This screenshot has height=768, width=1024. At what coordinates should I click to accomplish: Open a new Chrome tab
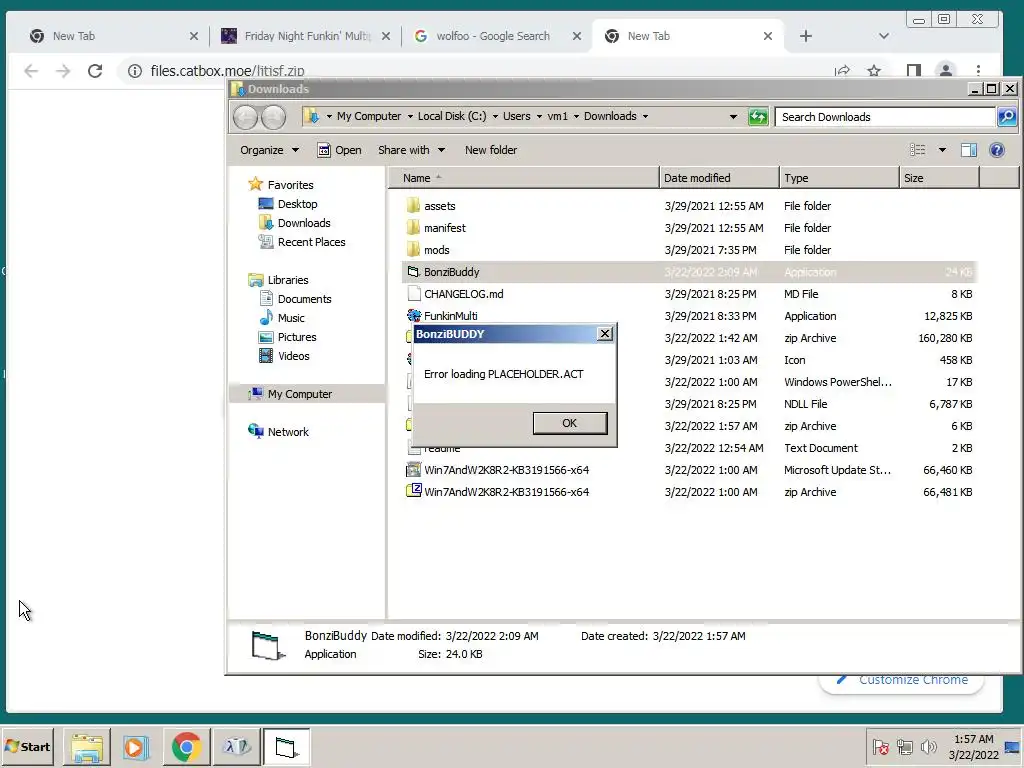click(806, 36)
